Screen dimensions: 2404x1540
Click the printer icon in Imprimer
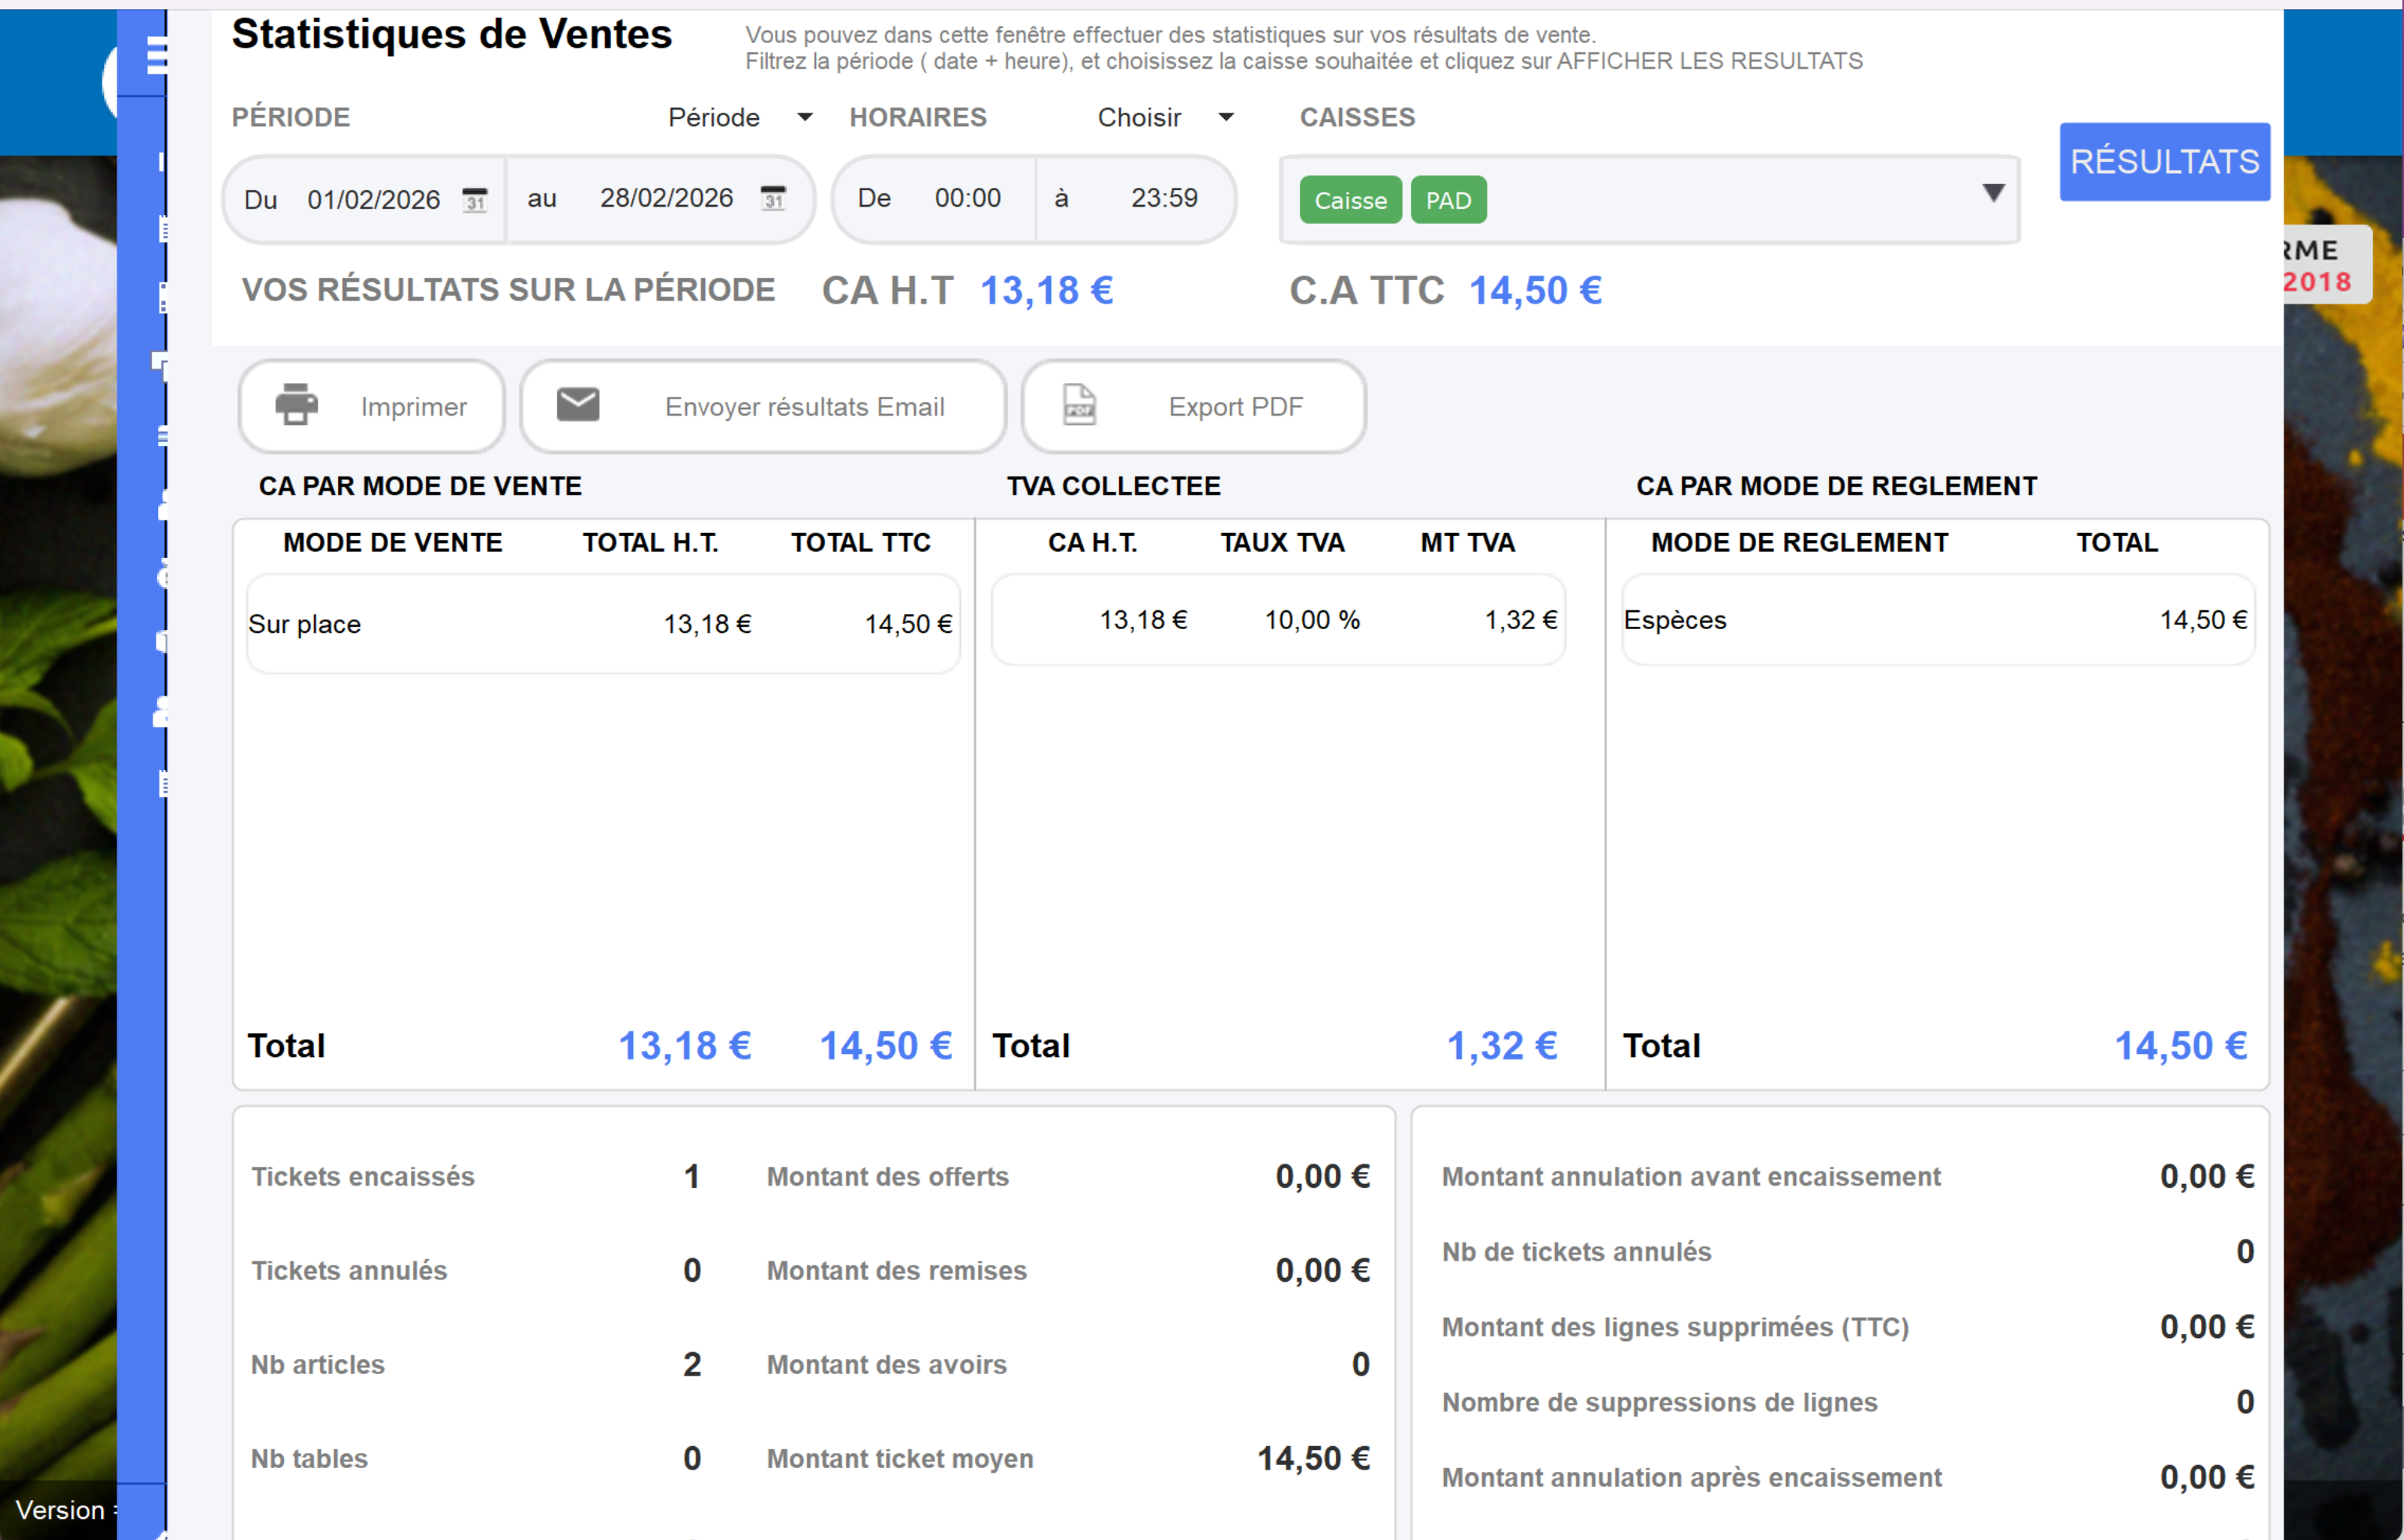click(x=296, y=405)
